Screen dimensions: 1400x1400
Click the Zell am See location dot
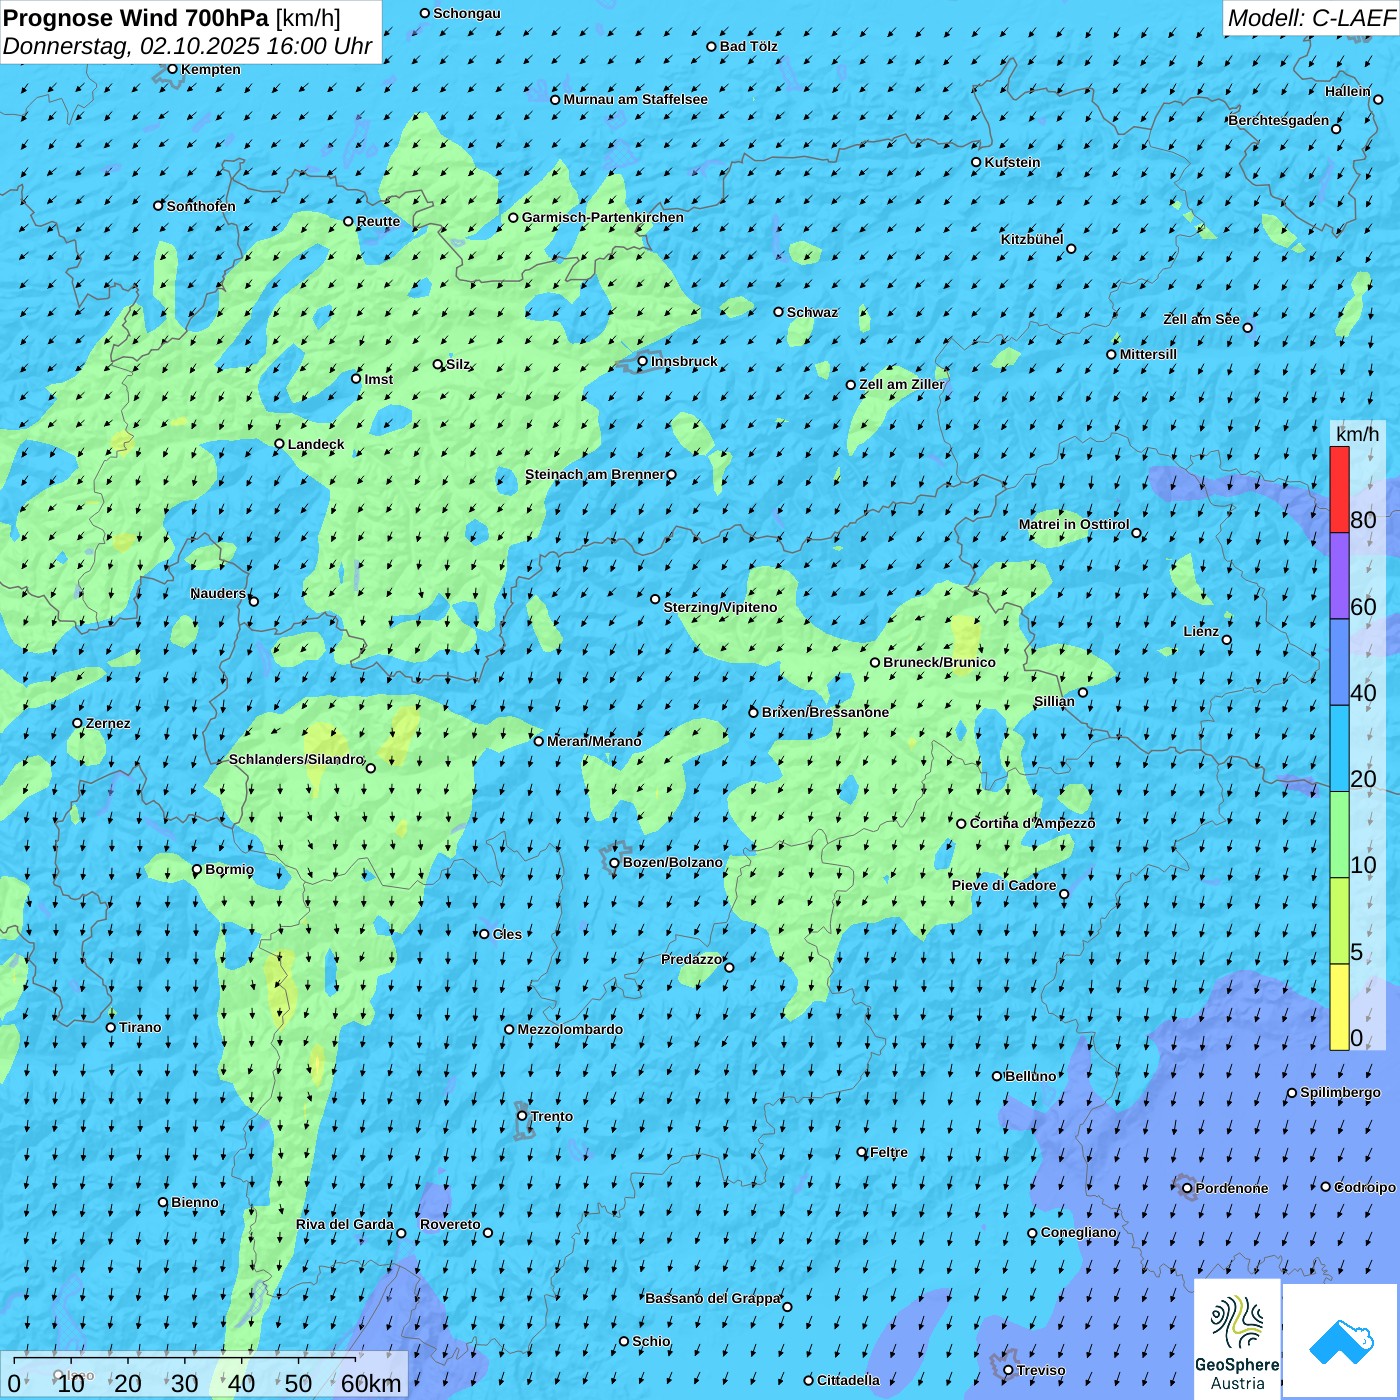[1247, 327]
